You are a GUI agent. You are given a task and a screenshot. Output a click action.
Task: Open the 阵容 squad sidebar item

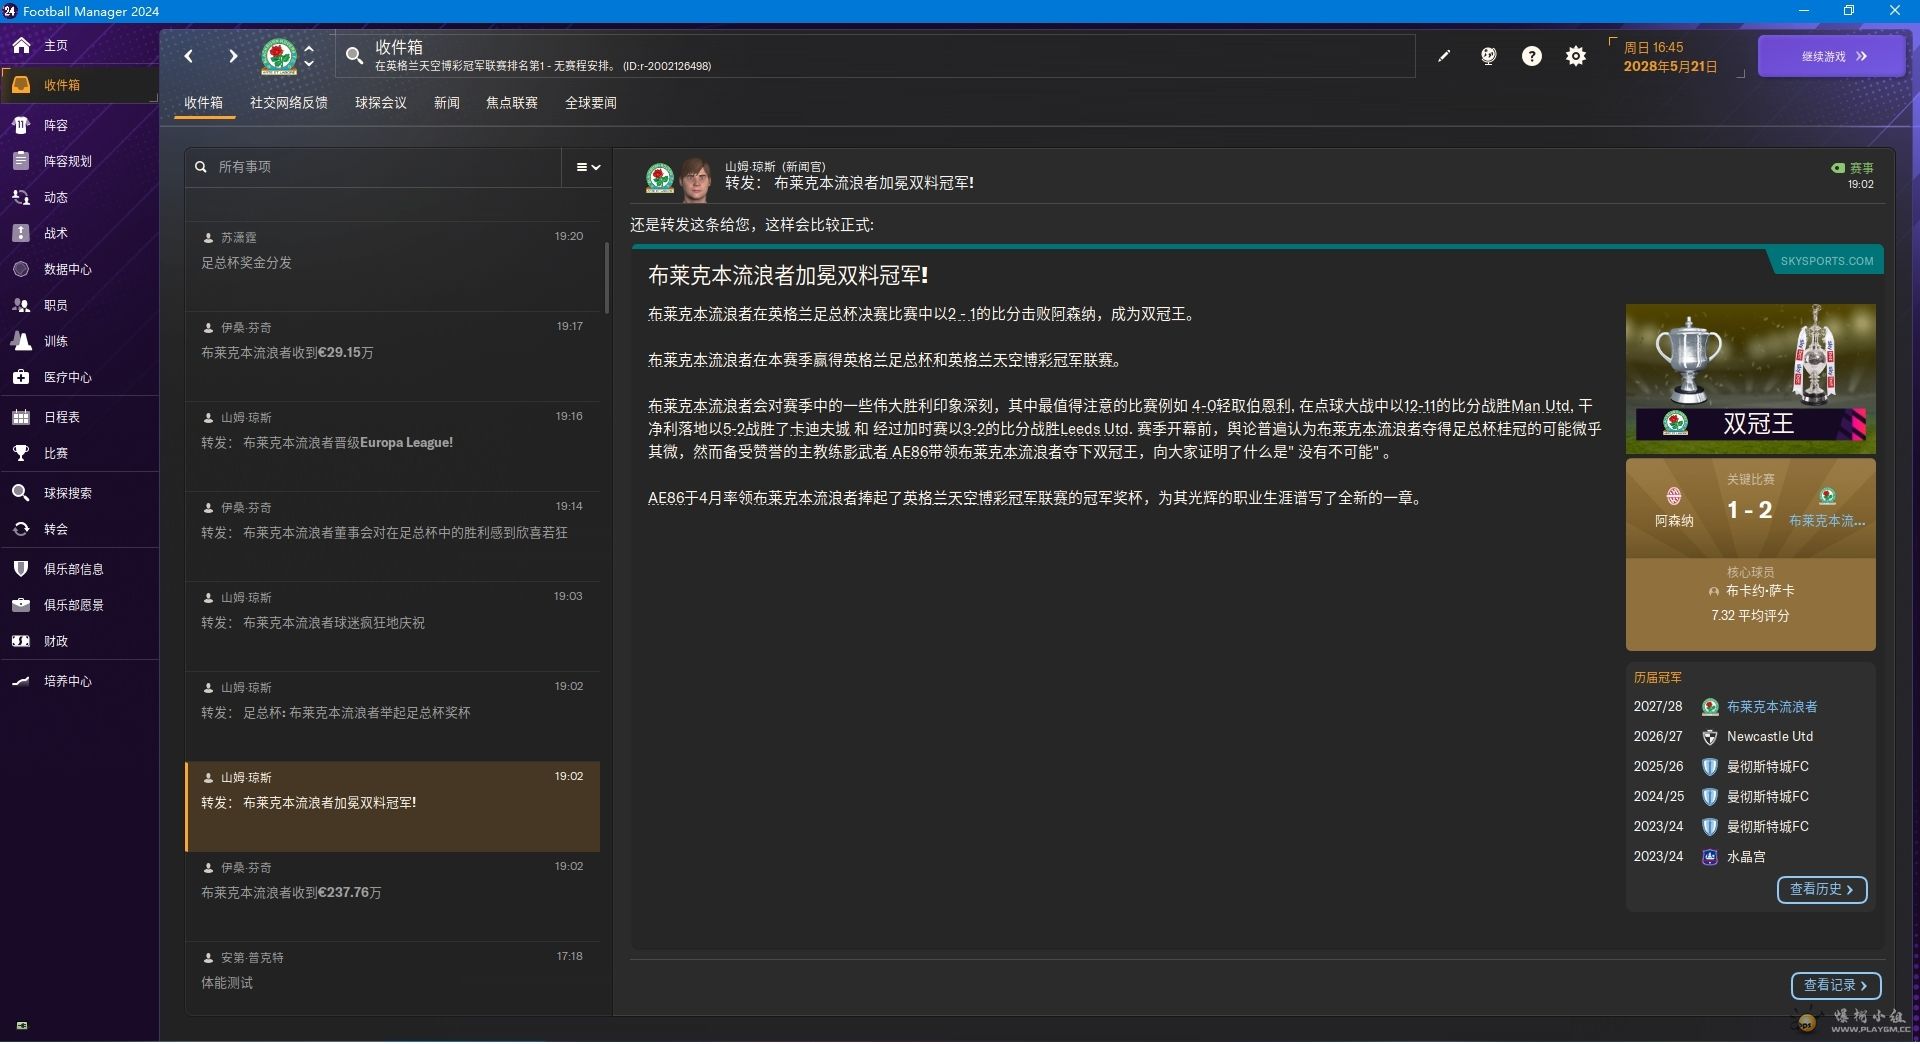pyautogui.click(x=79, y=125)
